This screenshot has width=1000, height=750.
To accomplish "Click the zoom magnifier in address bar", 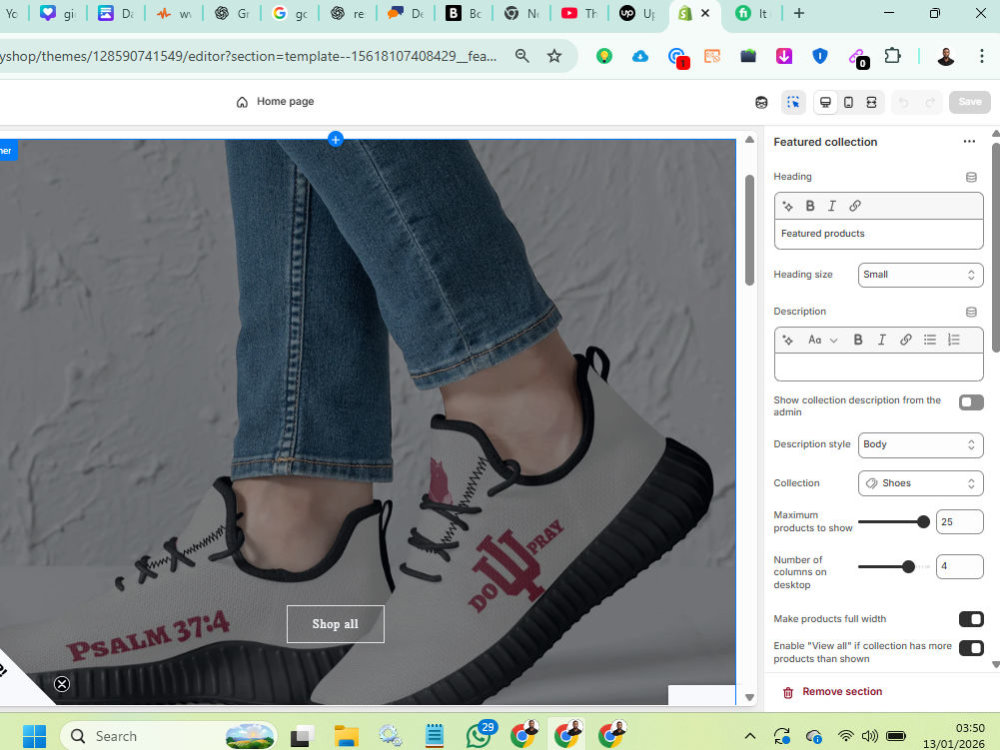I will (x=522, y=56).
